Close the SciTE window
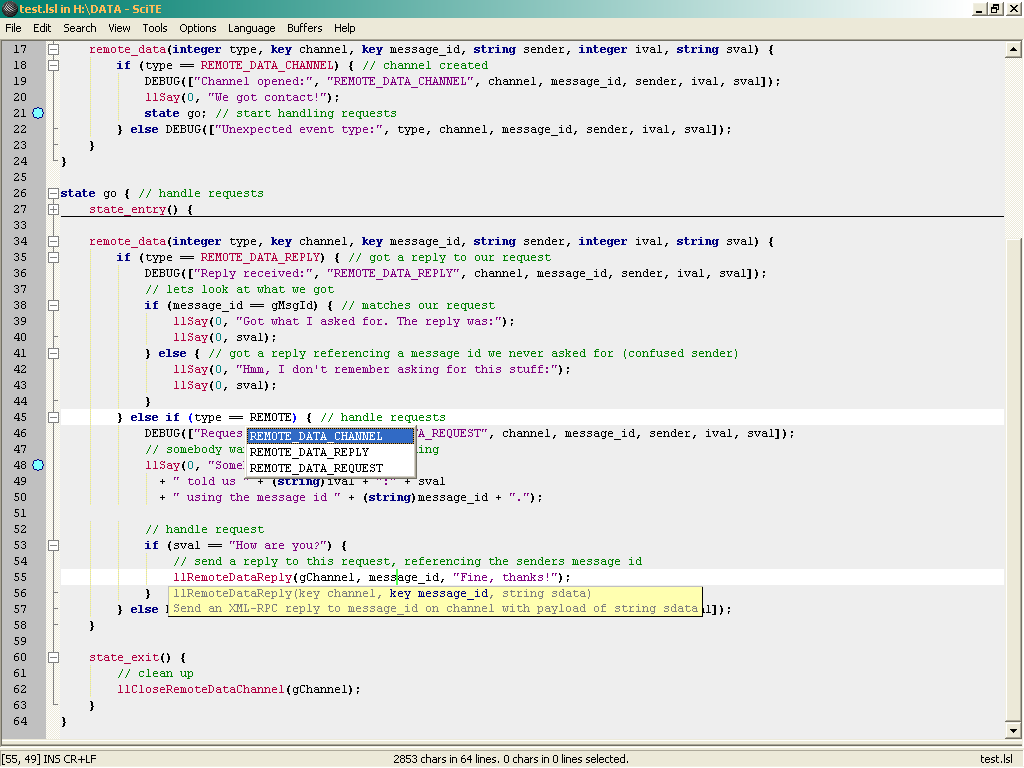 pos(1012,9)
